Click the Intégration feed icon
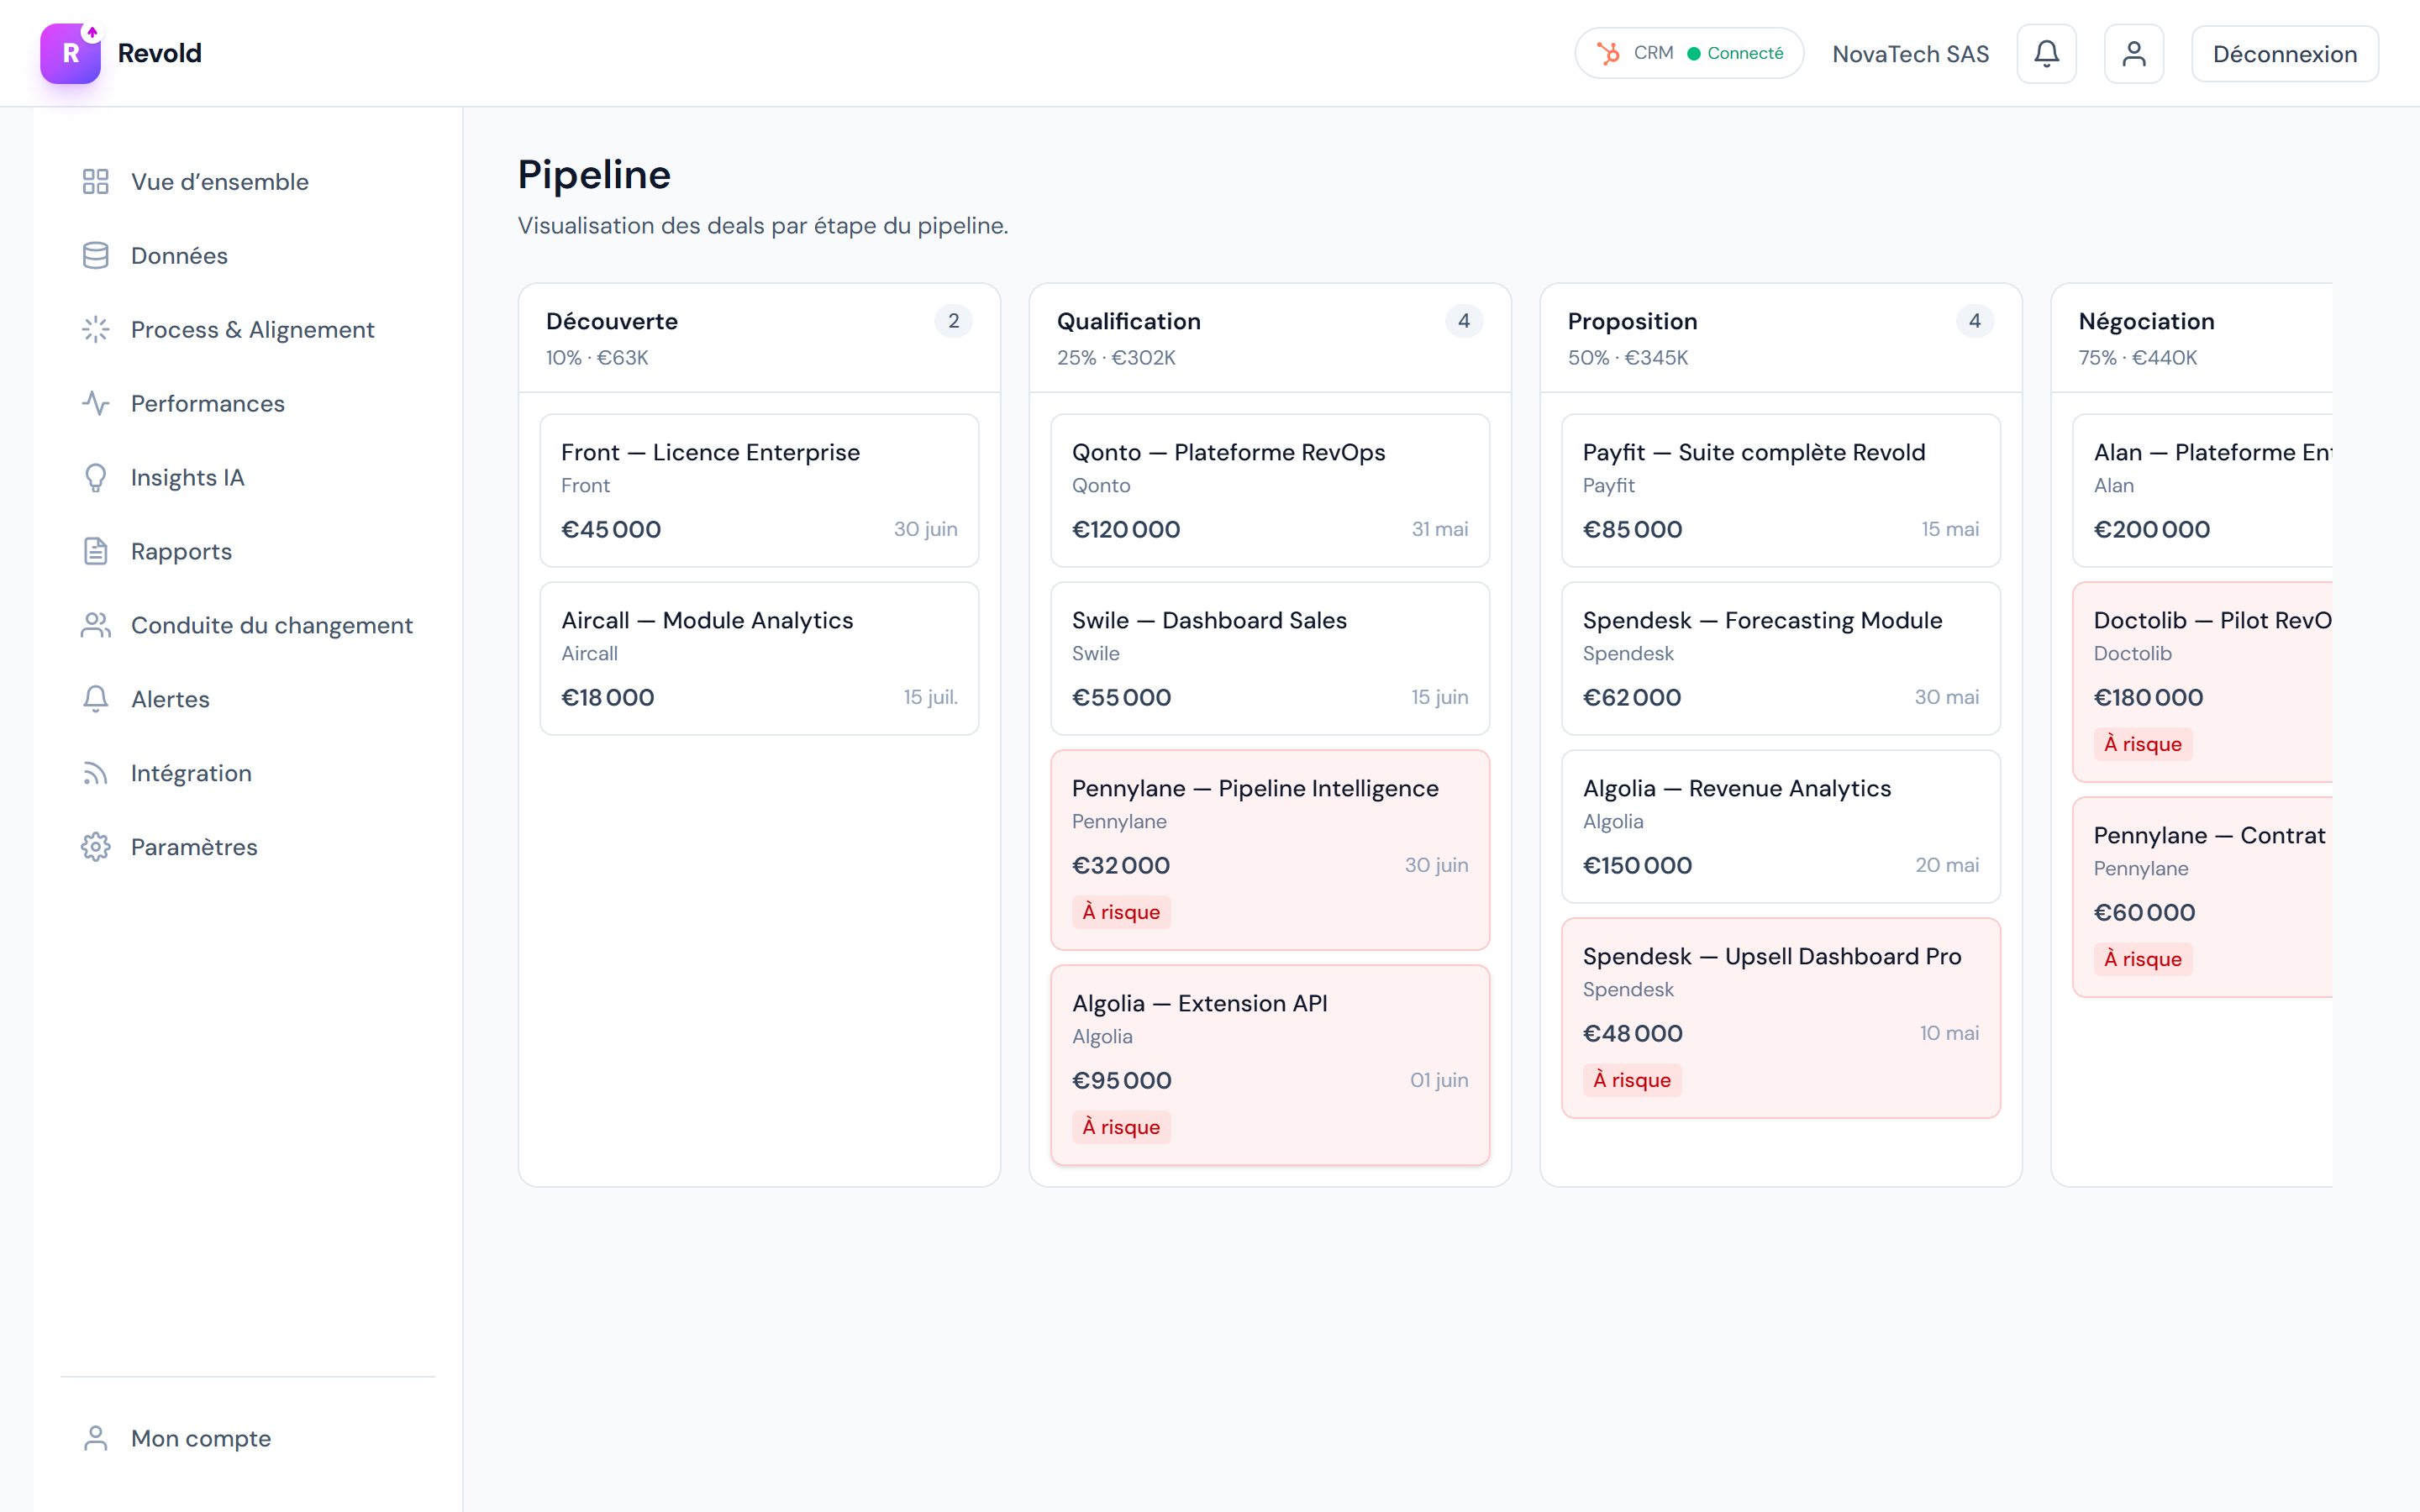This screenshot has width=2420, height=1512. (95, 773)
